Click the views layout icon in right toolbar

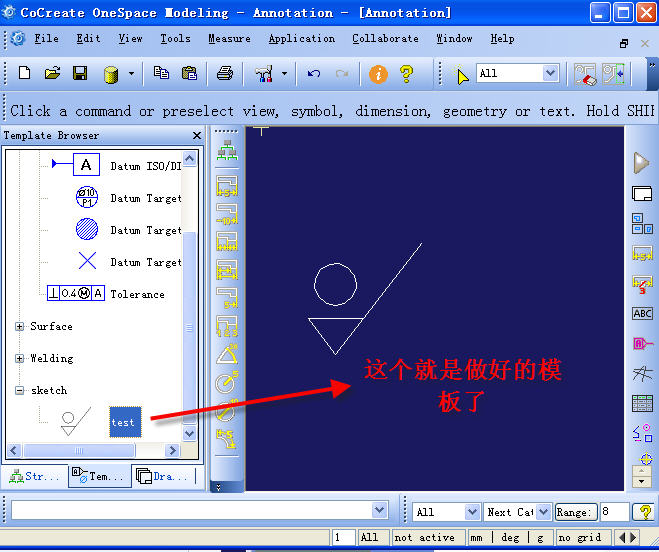642,224
